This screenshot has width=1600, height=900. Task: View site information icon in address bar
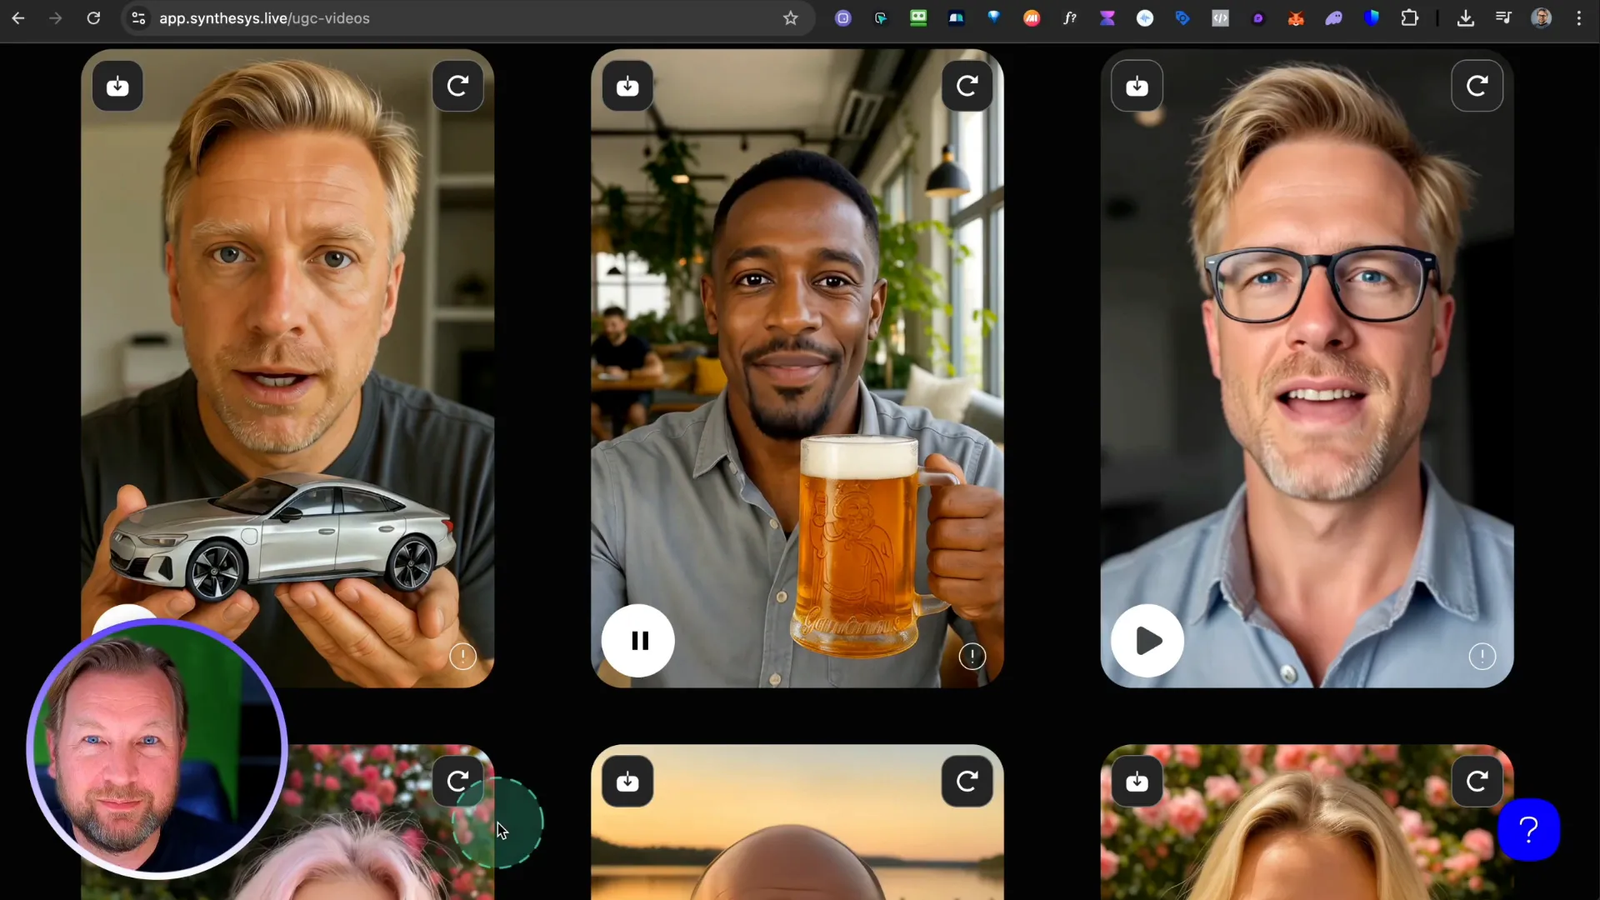[139, 18]
